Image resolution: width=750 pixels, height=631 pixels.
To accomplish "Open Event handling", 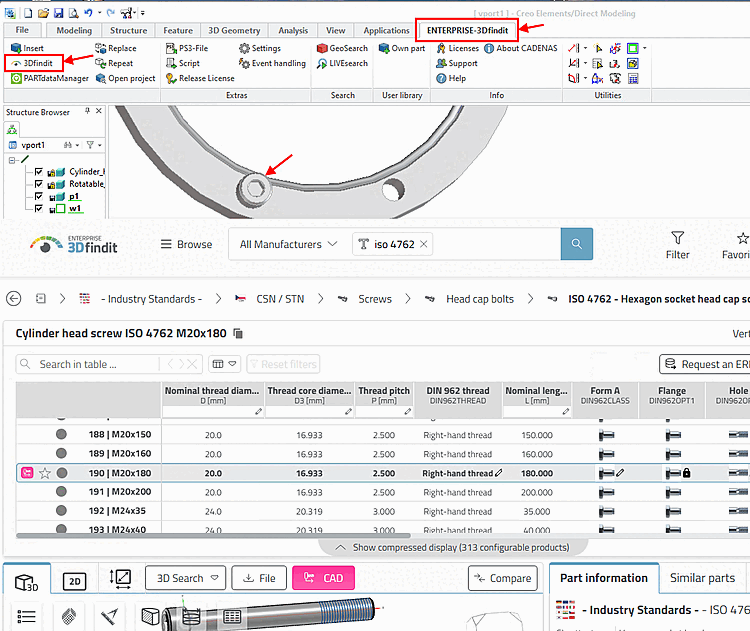I will tap(272, 63).
